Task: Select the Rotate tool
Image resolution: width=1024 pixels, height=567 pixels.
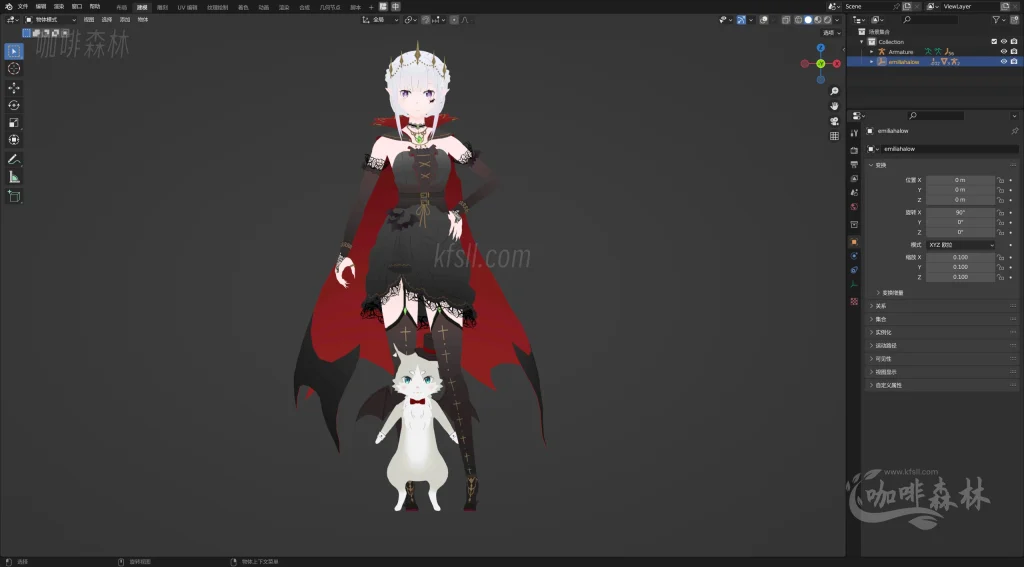Action: pos(14,105)
